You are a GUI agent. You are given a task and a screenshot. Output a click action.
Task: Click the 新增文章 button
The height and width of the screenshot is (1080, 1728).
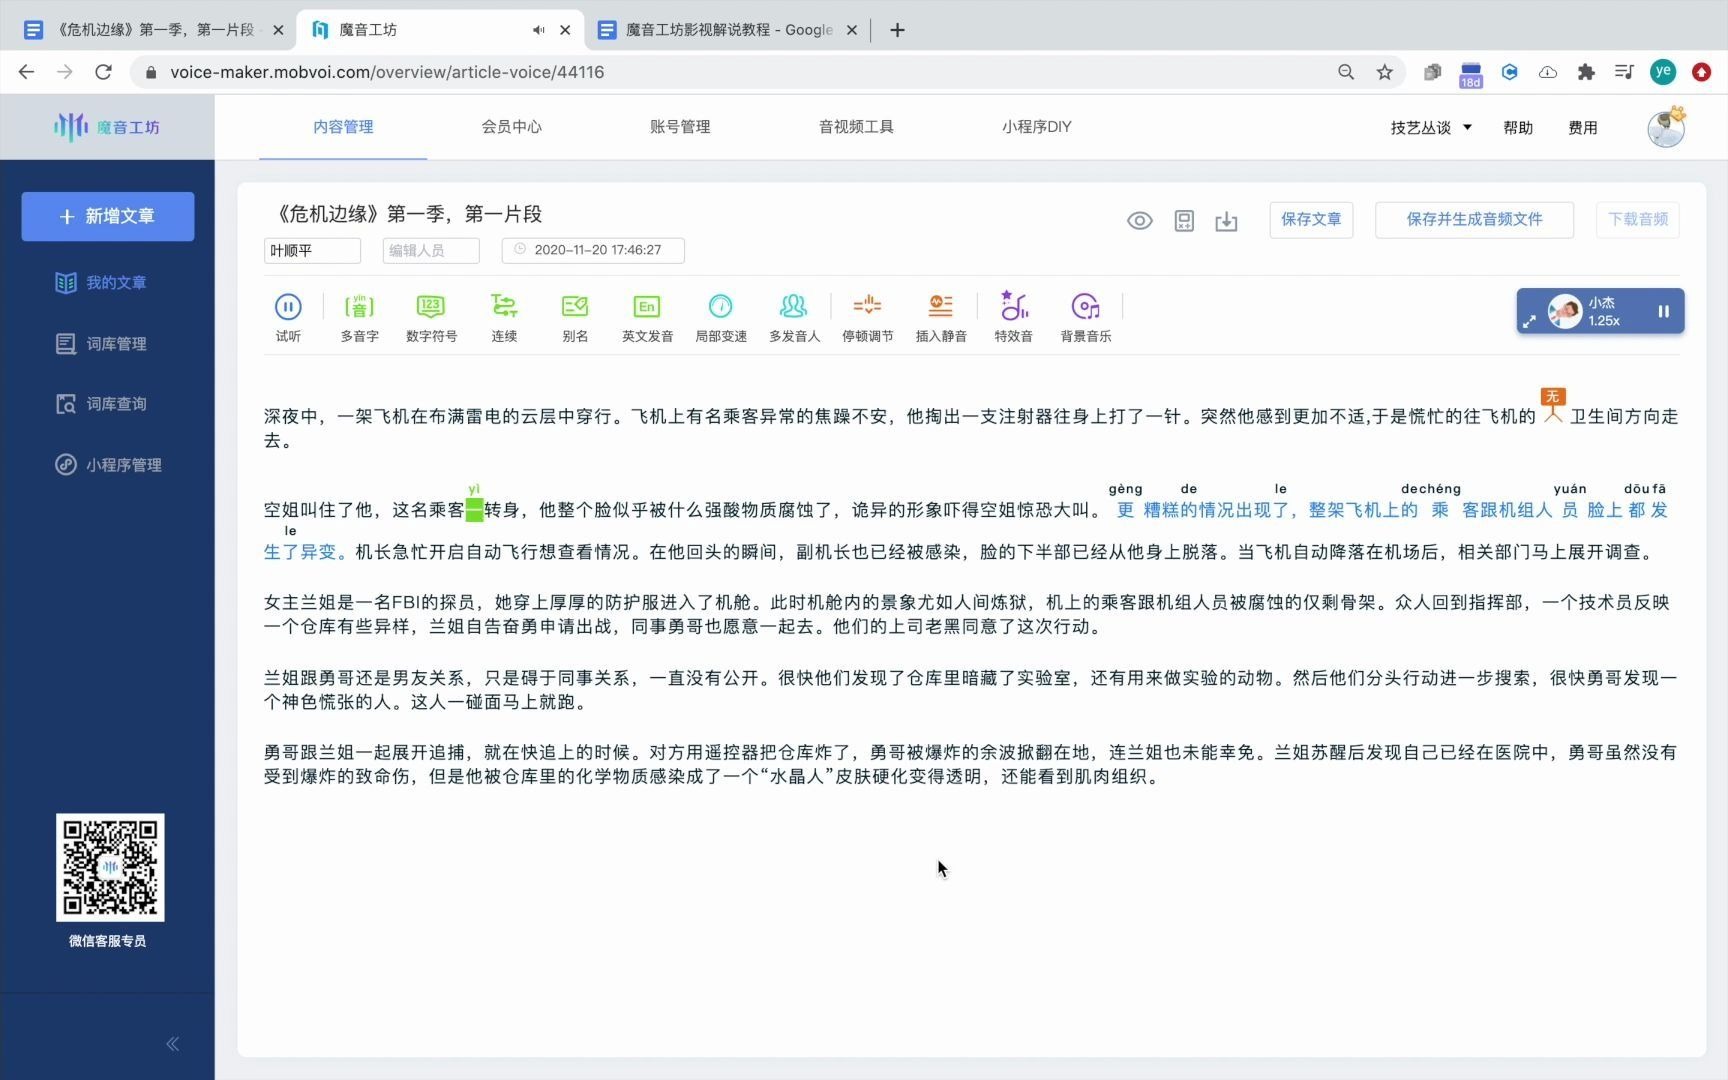point(108,216)
